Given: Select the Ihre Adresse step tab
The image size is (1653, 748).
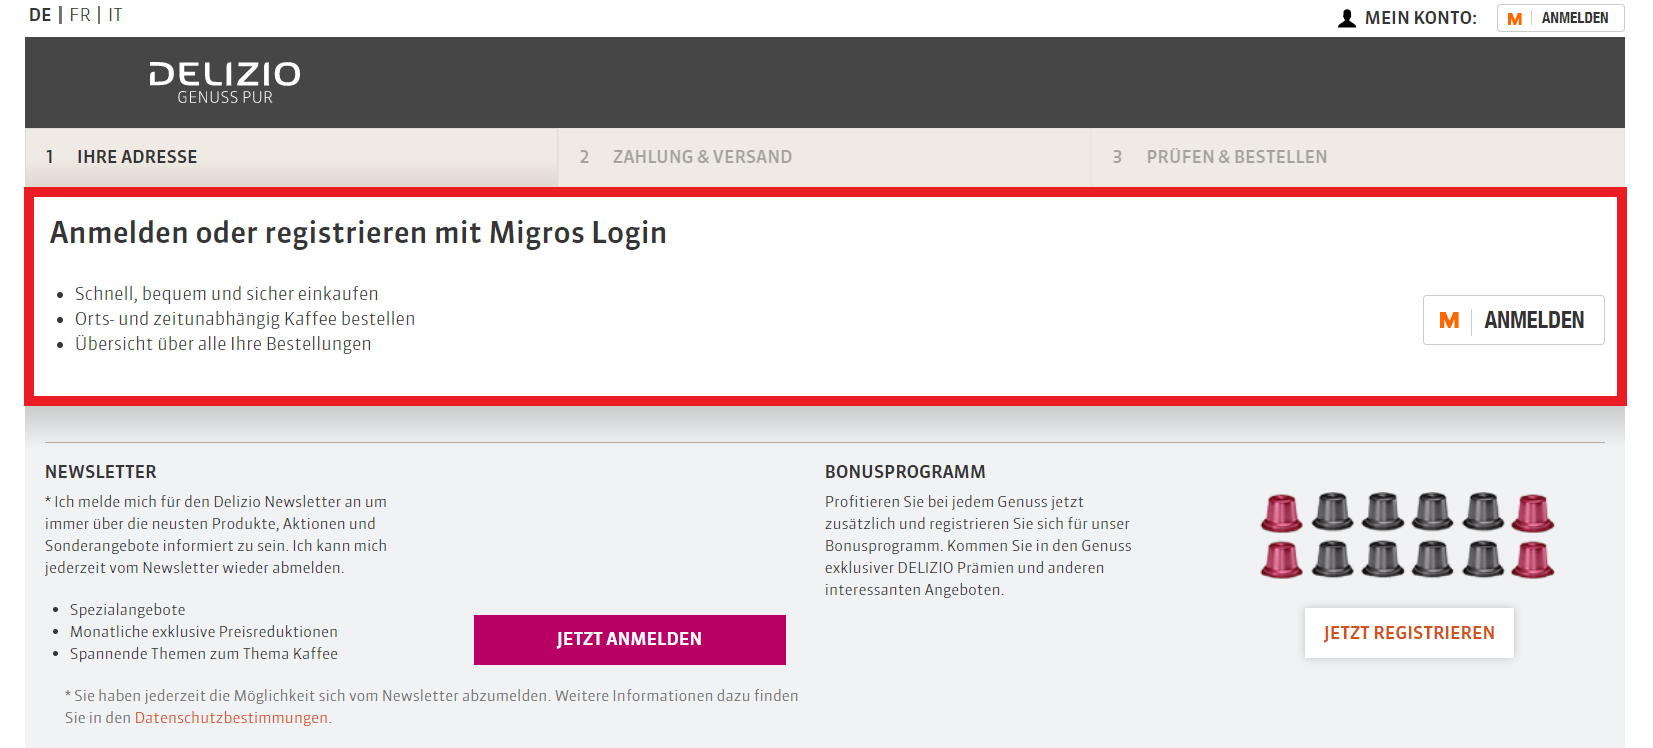Looking at the screenshot, I should click(x=291, y=157).
